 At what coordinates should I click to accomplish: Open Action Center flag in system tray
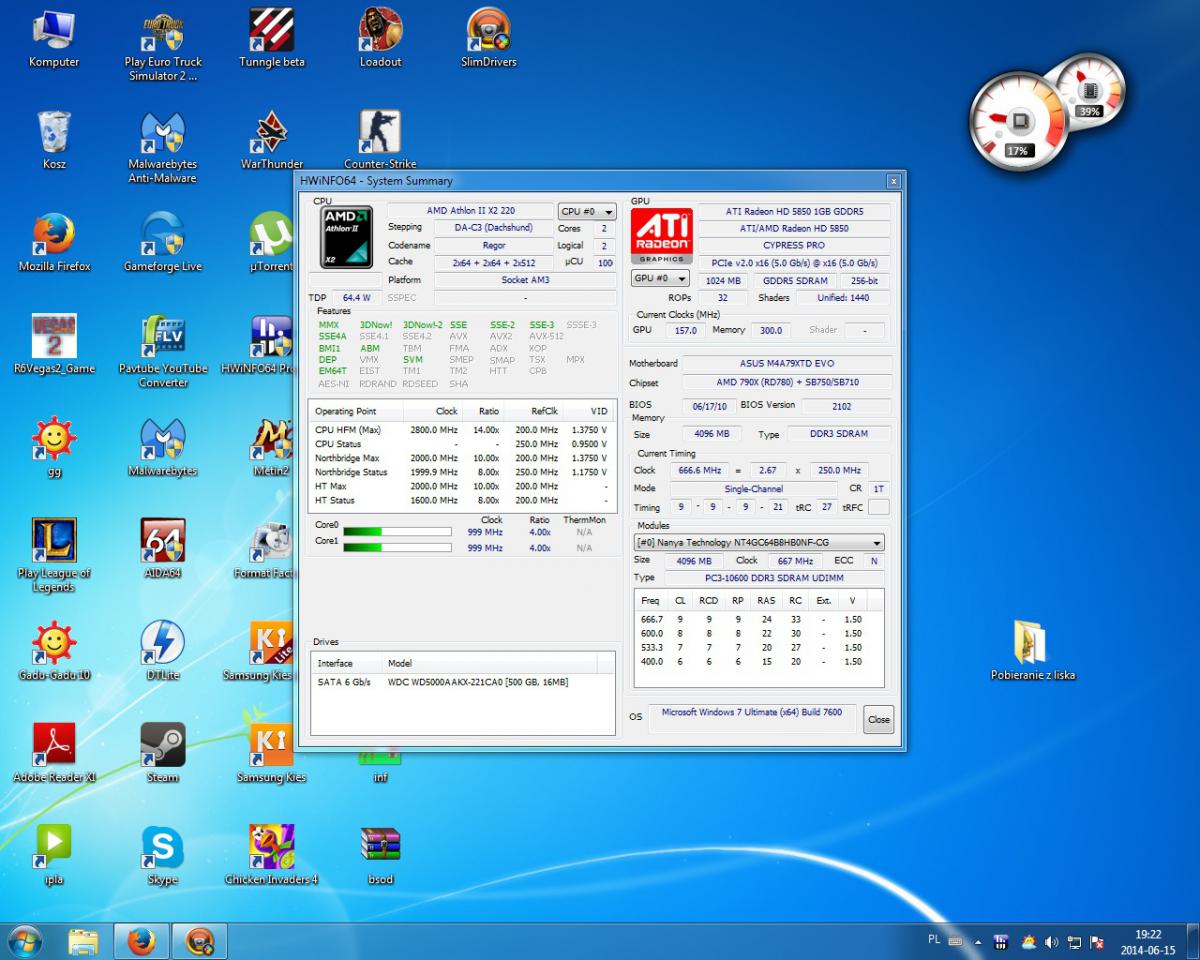coord(1097,942)
